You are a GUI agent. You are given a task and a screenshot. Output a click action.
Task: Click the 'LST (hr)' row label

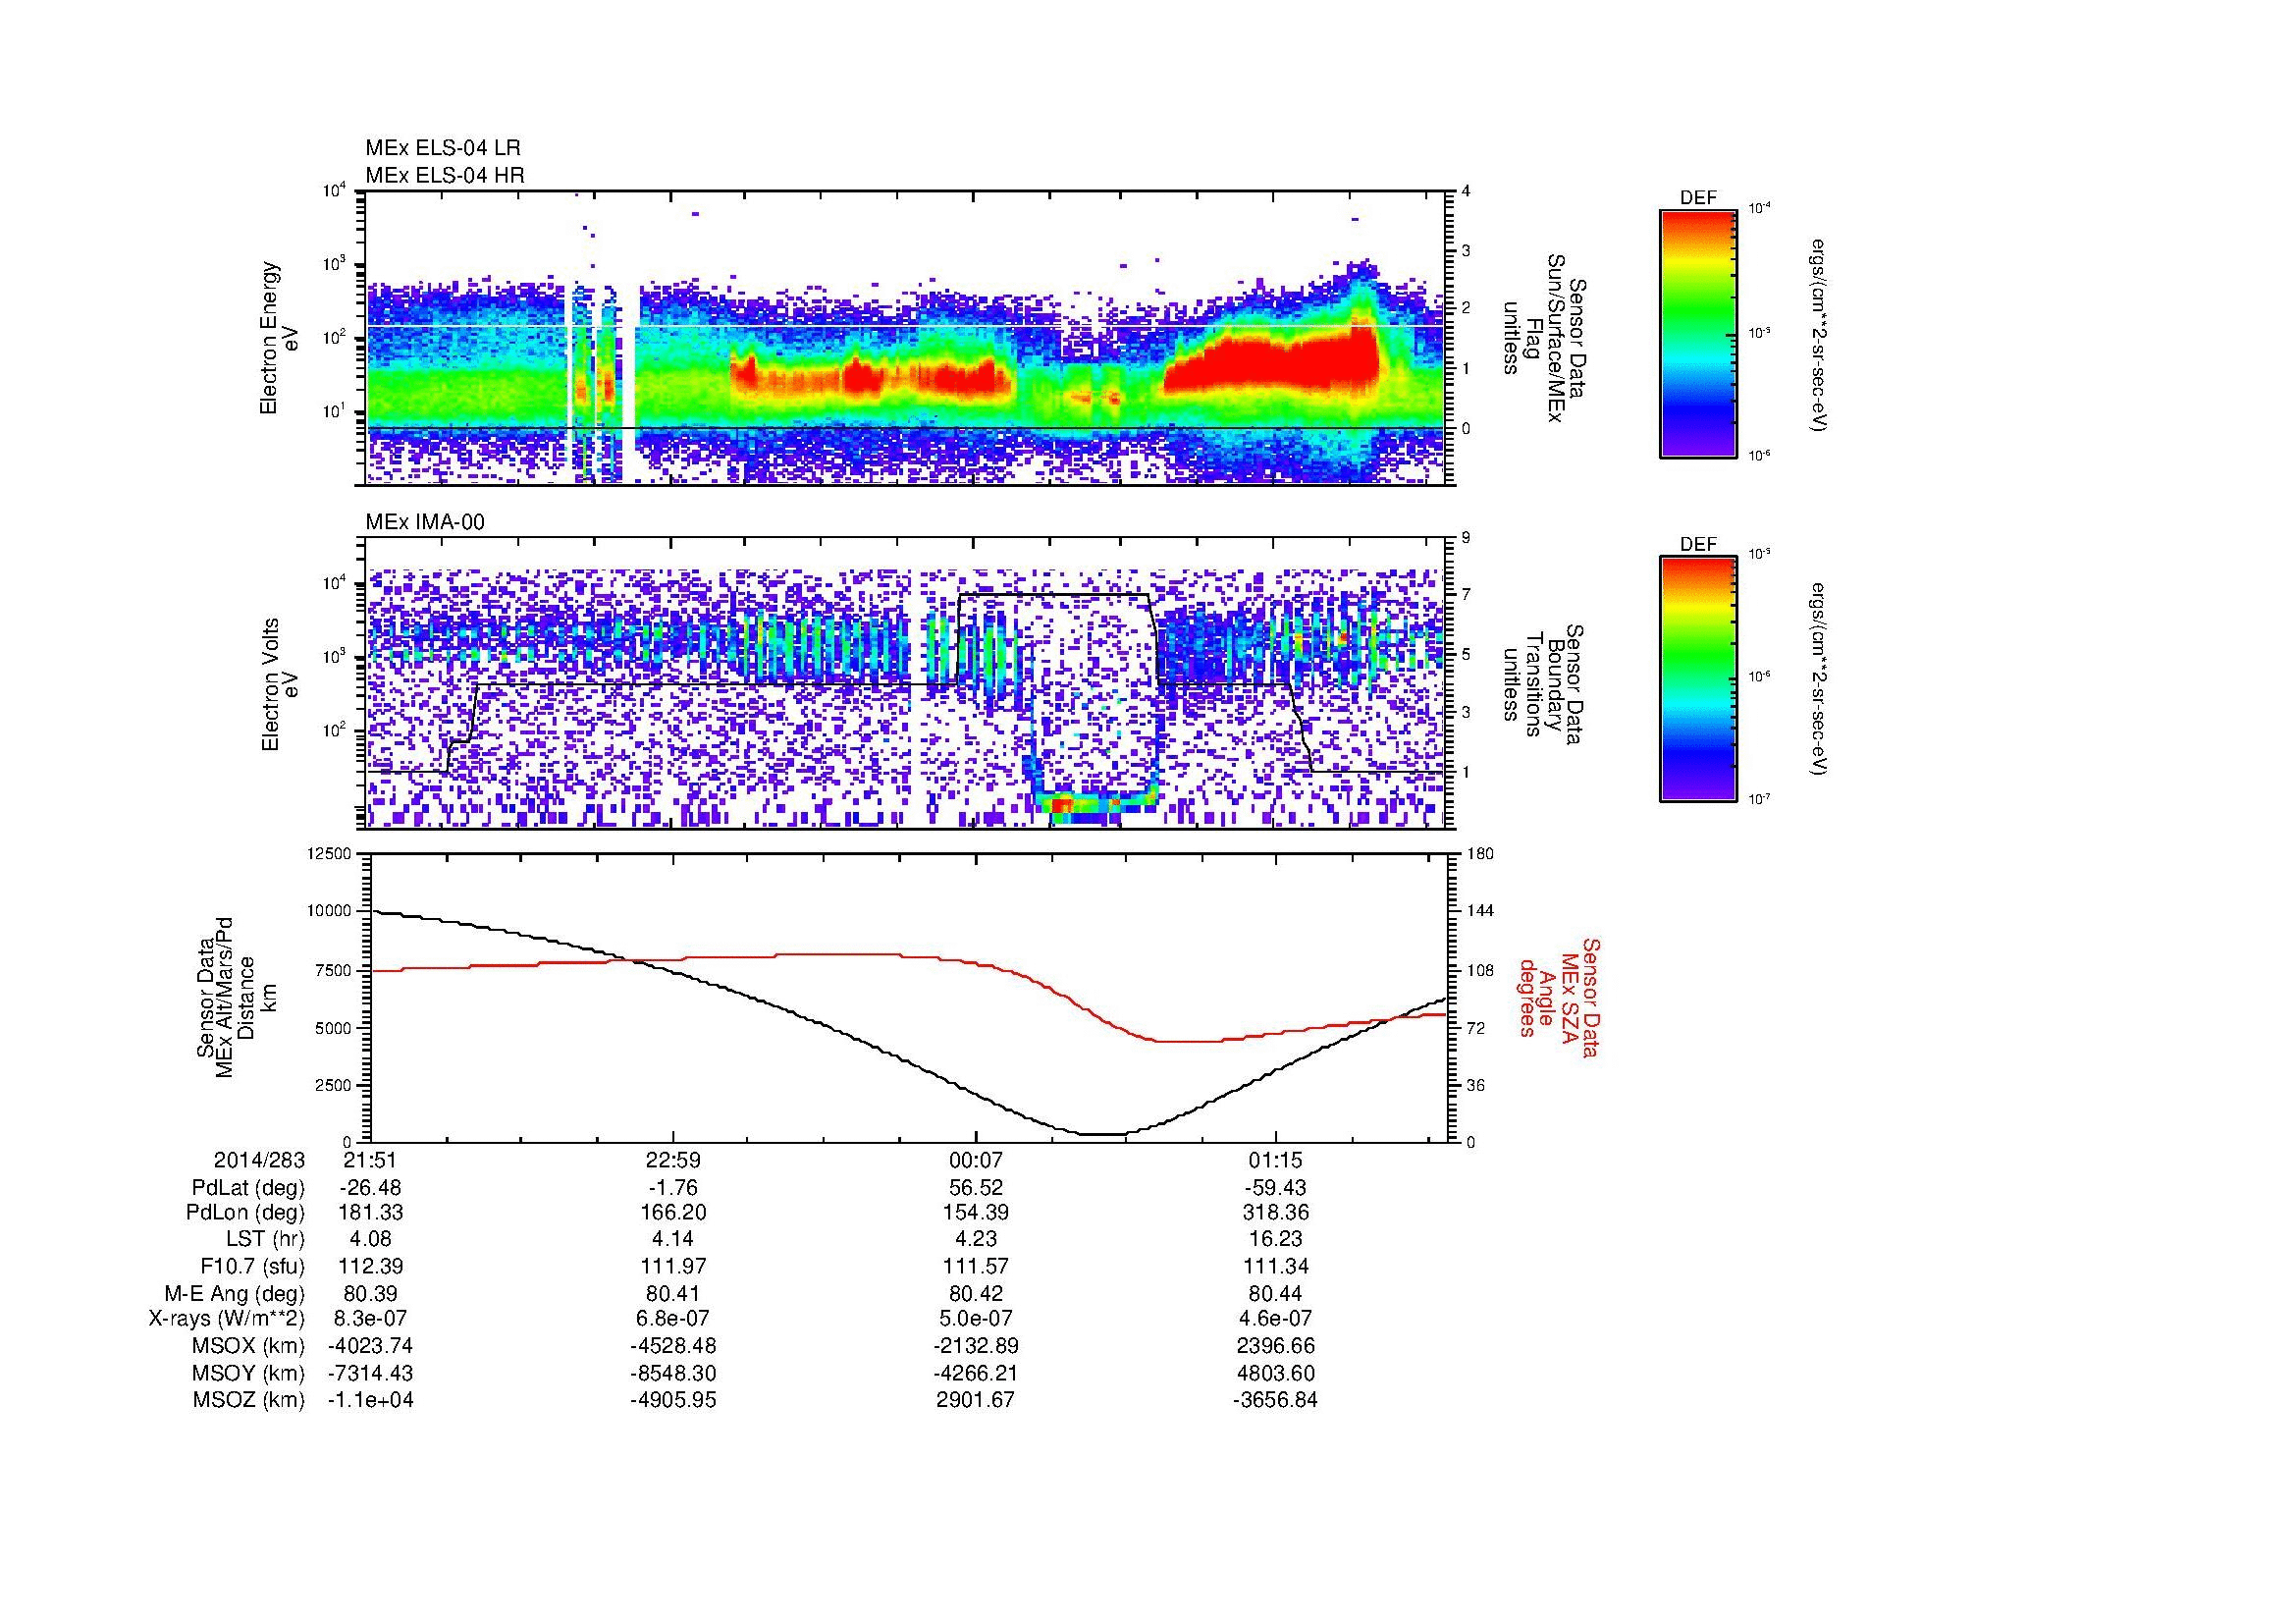pyautogui.click(x=263, y=1240)
